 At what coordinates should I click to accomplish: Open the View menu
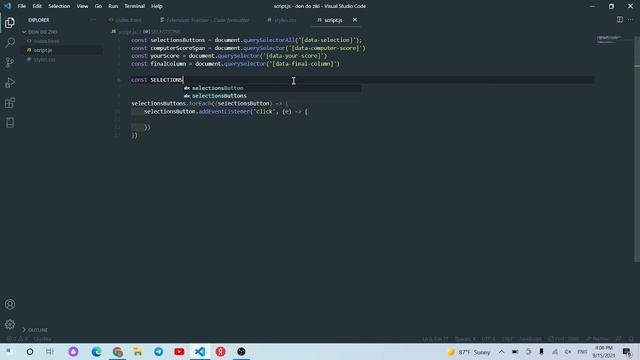[x=82, y=6]
